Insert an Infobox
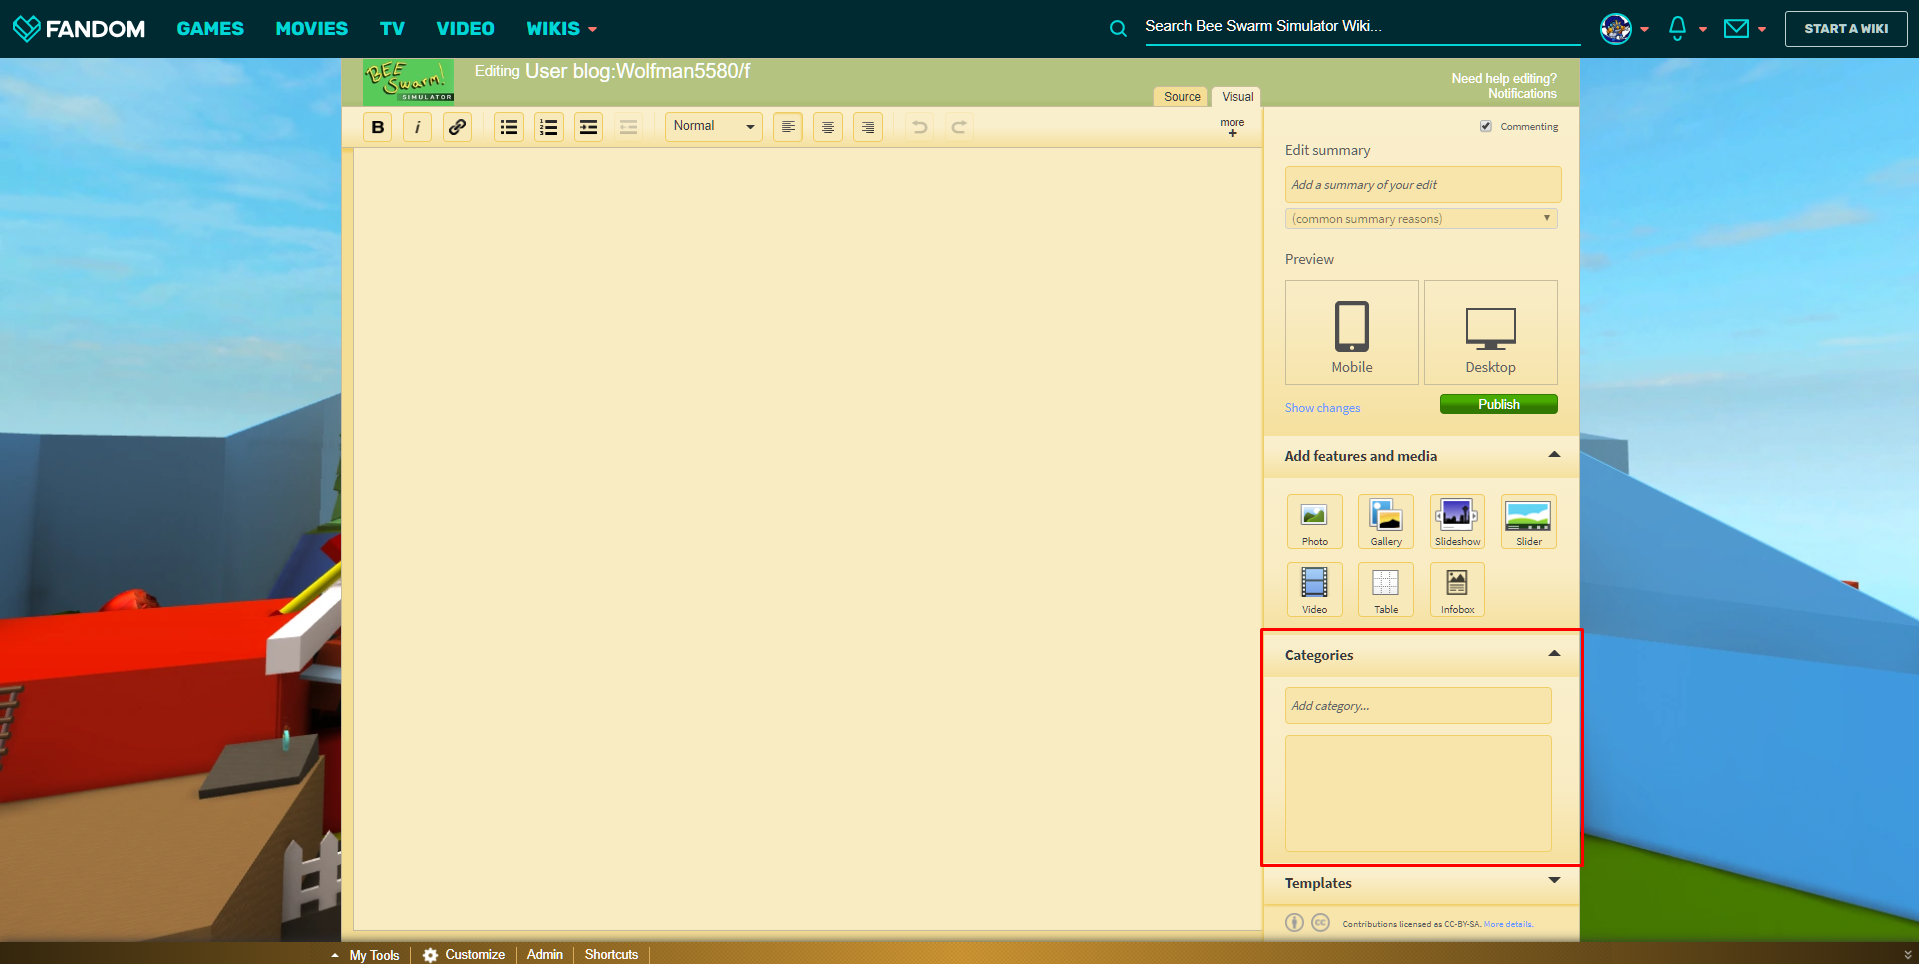This screenshot has height=964, width=1919. click(x=1457, y=589)
